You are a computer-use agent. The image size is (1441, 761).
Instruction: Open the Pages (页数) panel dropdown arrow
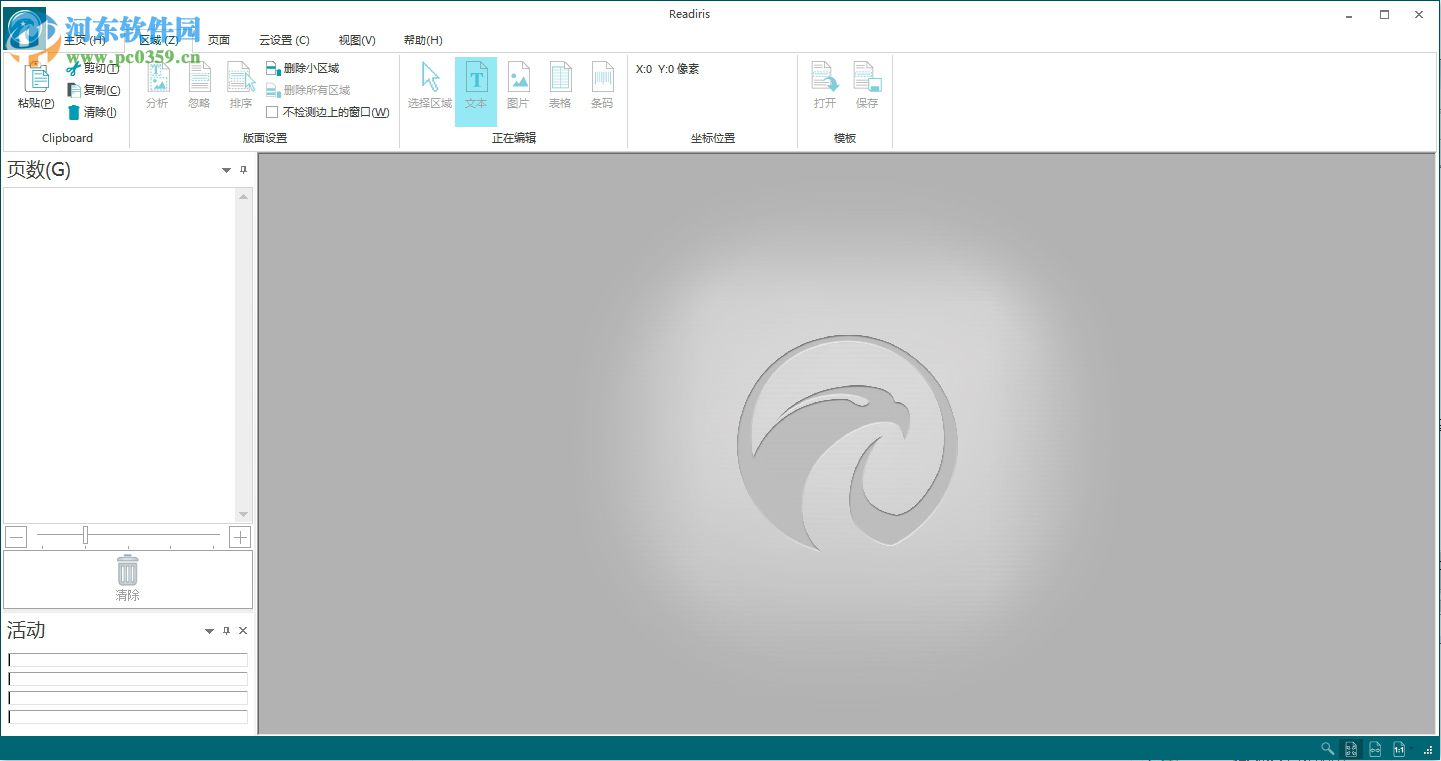(226, 171)
